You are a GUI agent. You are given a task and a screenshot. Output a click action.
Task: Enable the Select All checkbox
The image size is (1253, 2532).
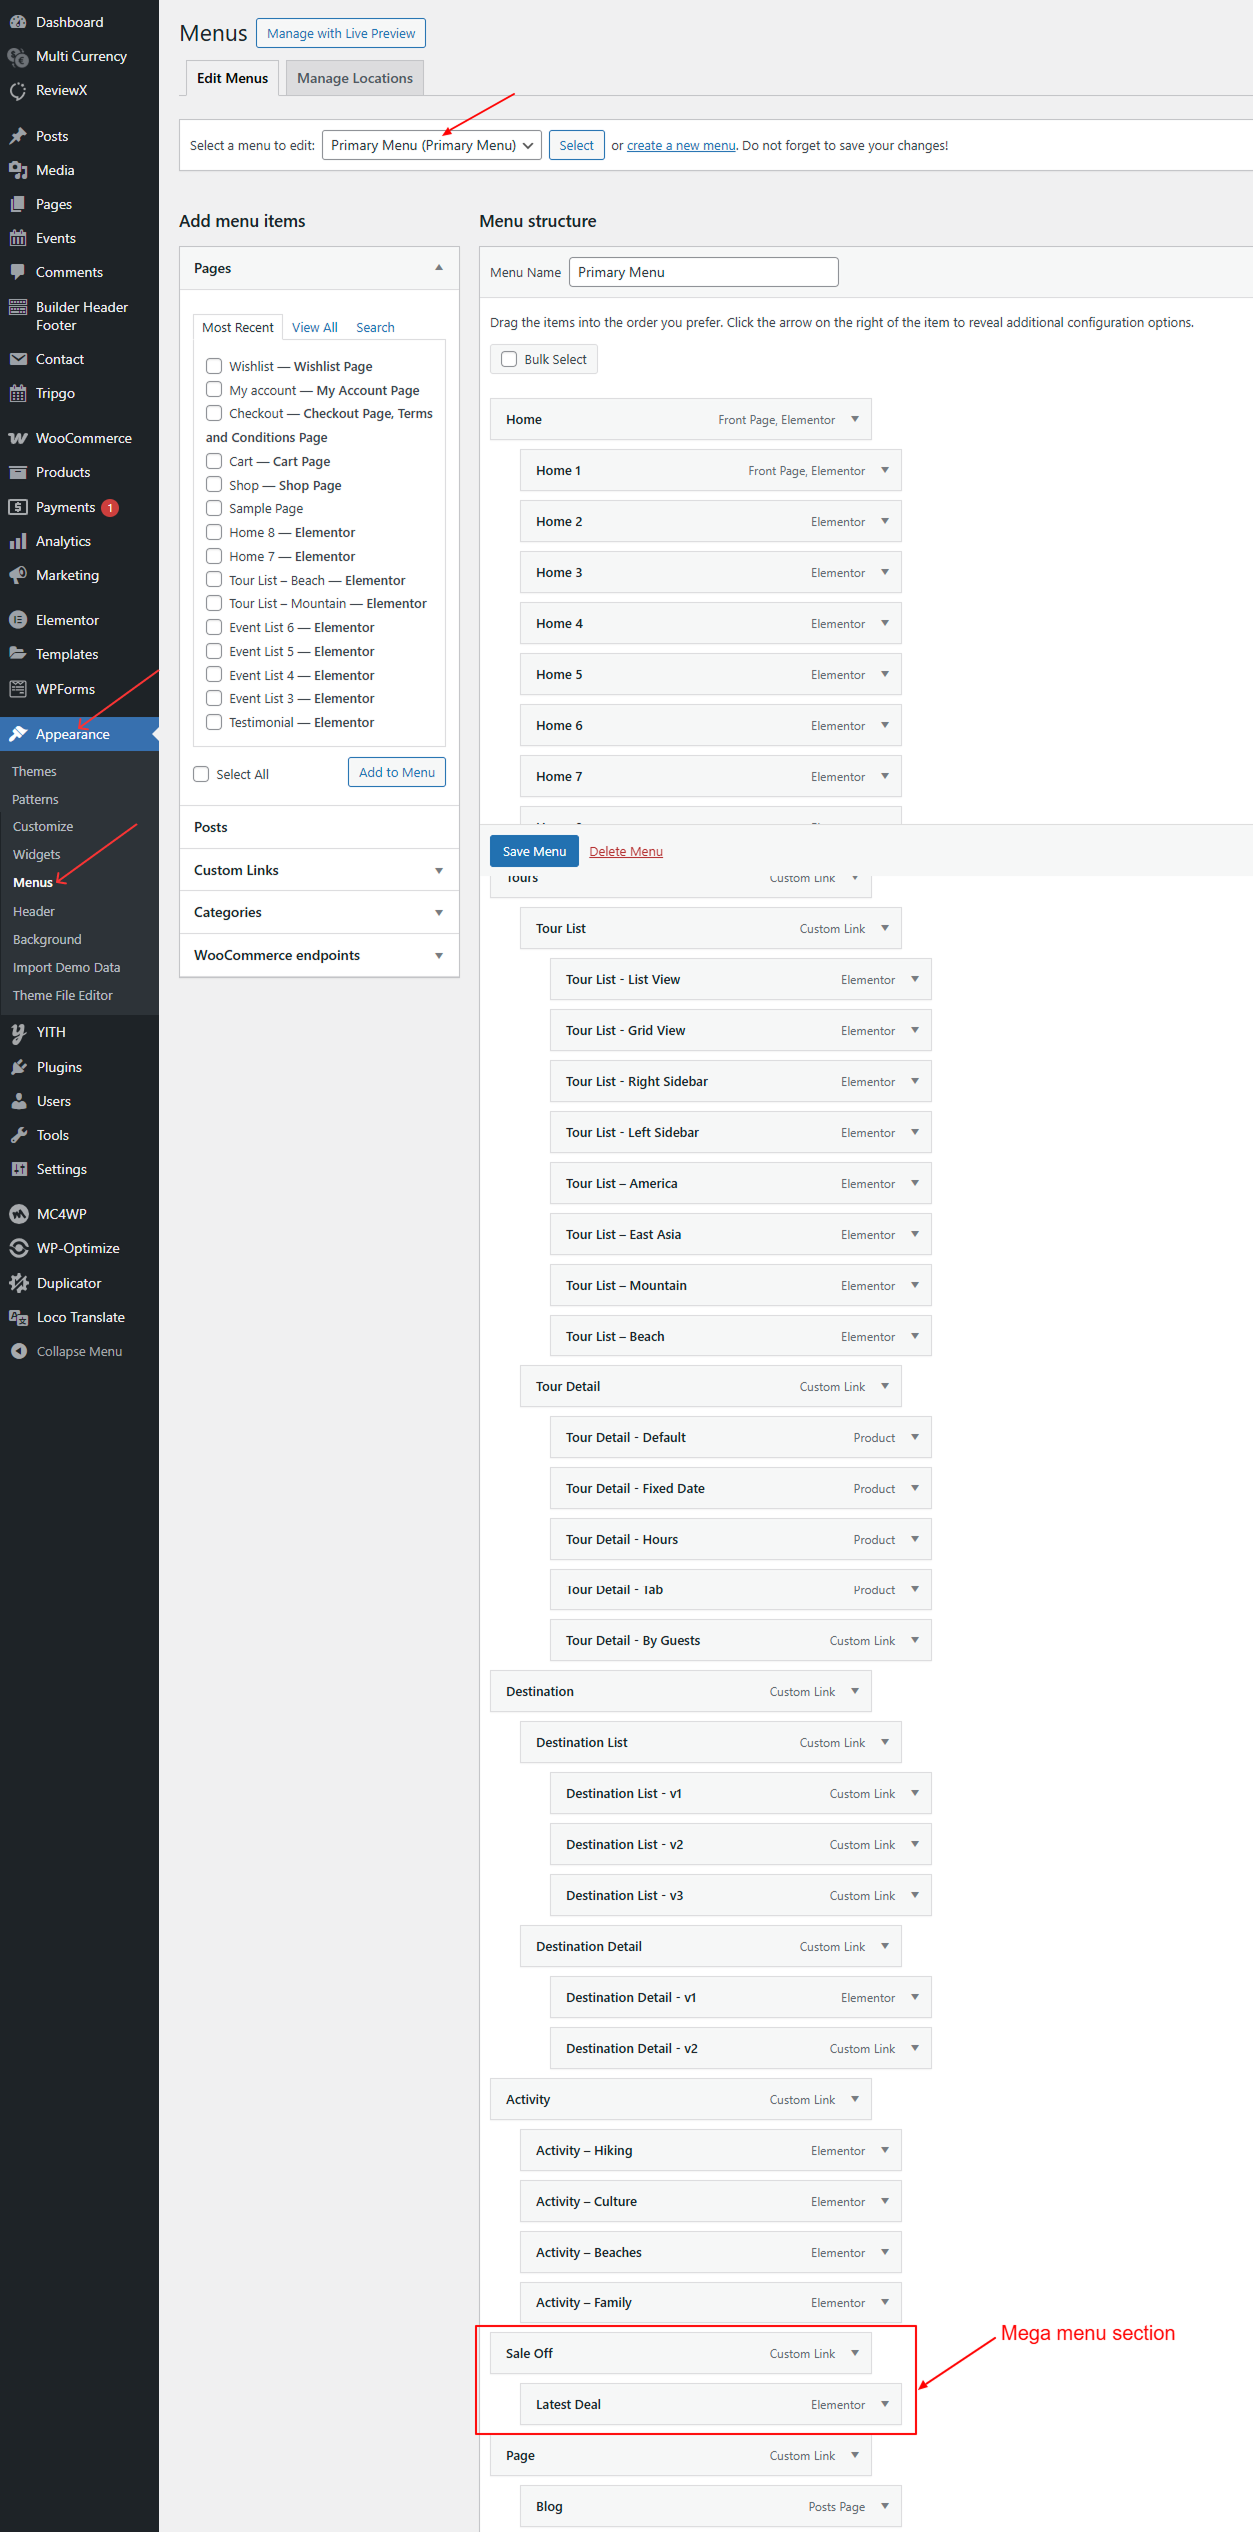(x=201, y=774)
